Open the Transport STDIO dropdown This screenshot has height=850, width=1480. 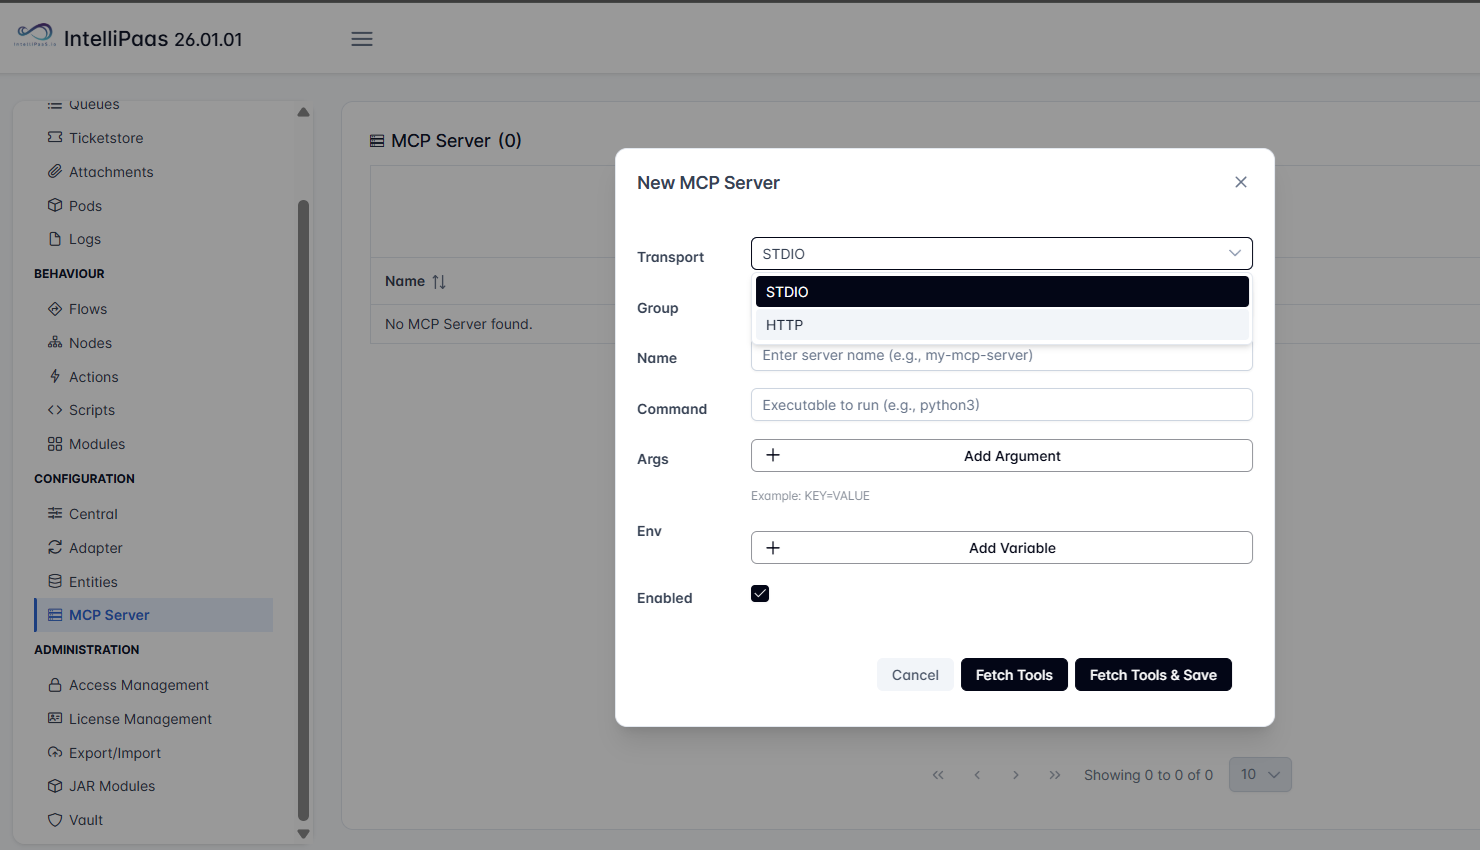[1001, 254]
